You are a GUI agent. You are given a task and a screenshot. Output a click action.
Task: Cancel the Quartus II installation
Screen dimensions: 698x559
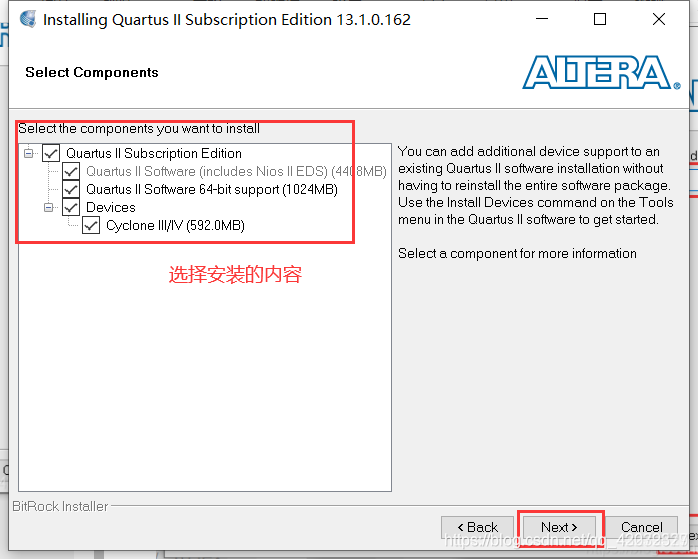[641, 527]
